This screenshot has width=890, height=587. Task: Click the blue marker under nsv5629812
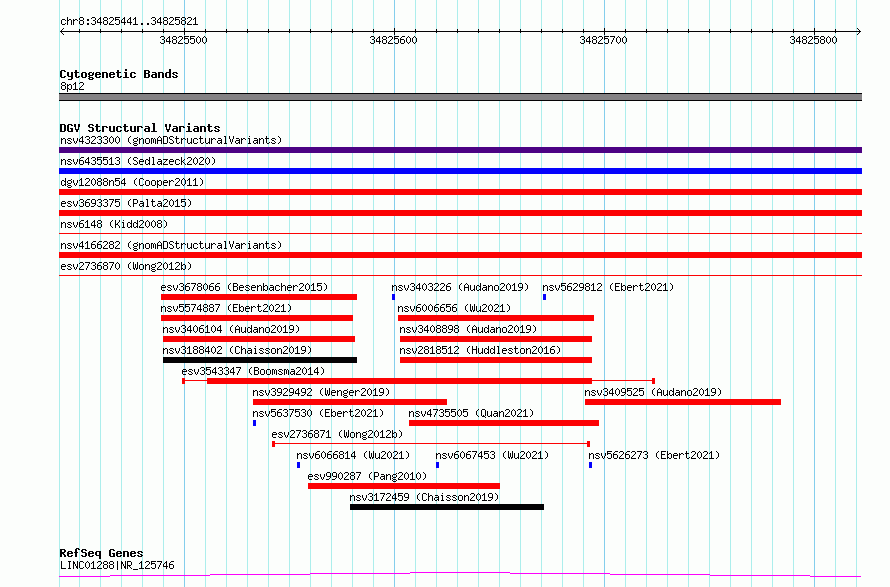[x=544, y=297]
